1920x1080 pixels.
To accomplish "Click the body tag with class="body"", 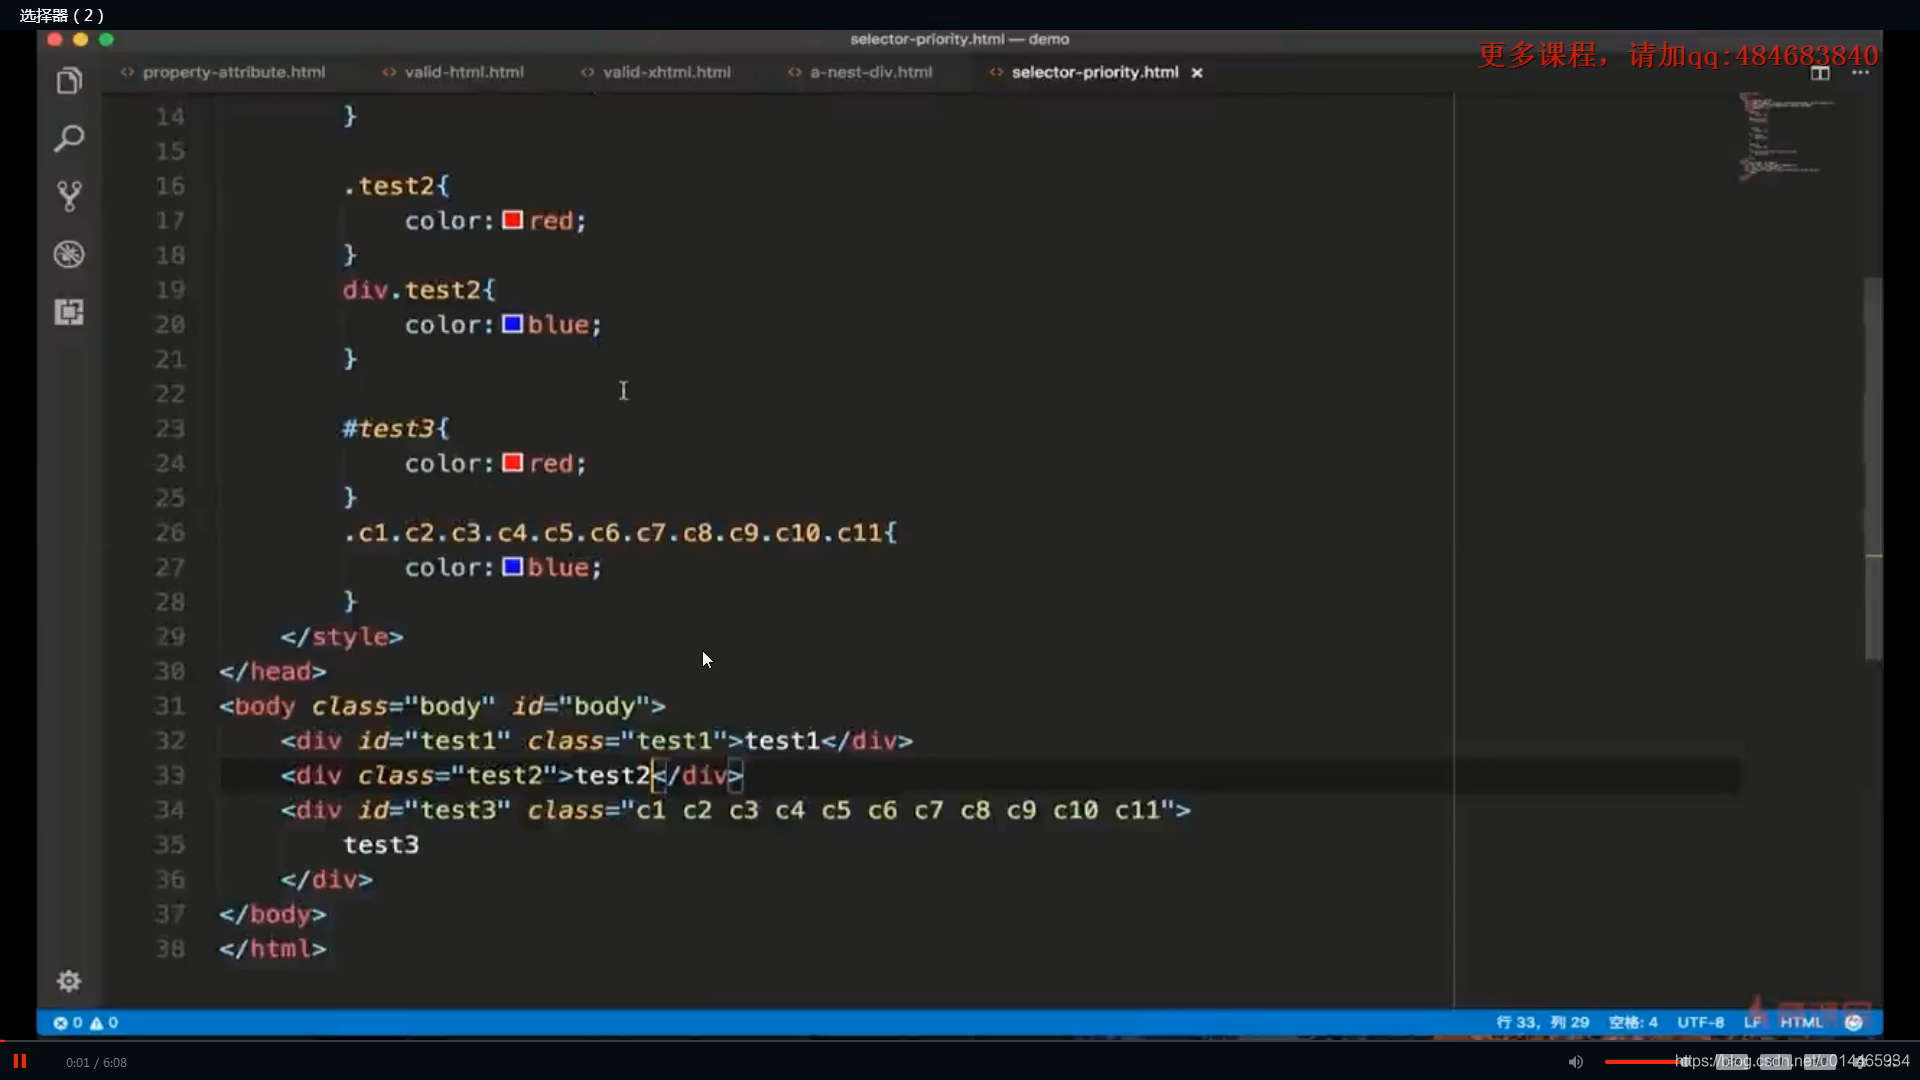I will coord(442,706).
